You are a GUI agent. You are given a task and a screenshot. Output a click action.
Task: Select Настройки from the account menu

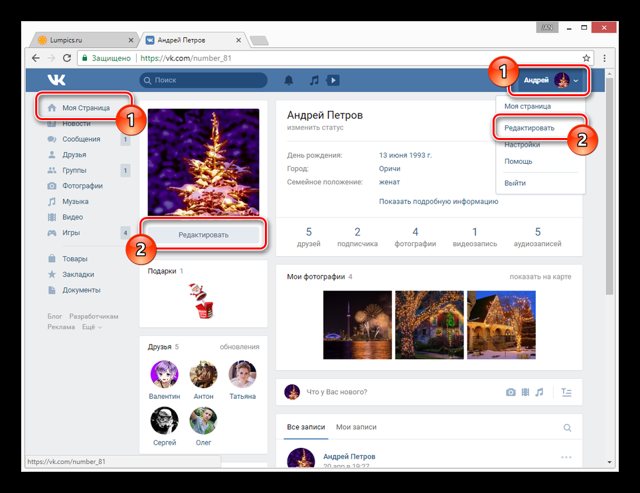[x=524, y=145]
